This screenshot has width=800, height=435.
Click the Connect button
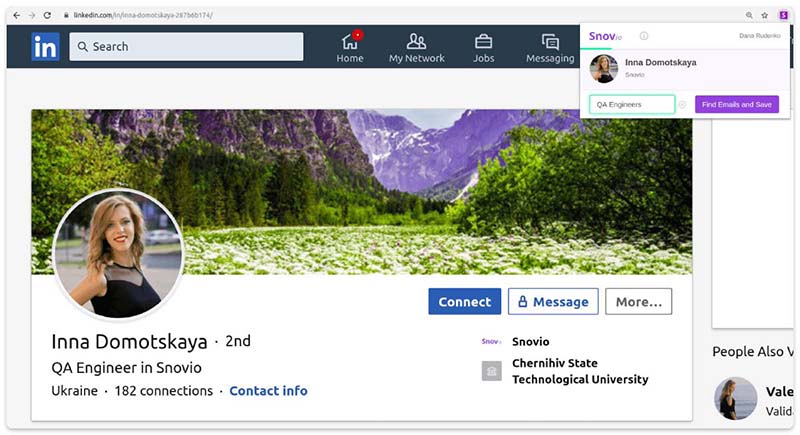465,302
